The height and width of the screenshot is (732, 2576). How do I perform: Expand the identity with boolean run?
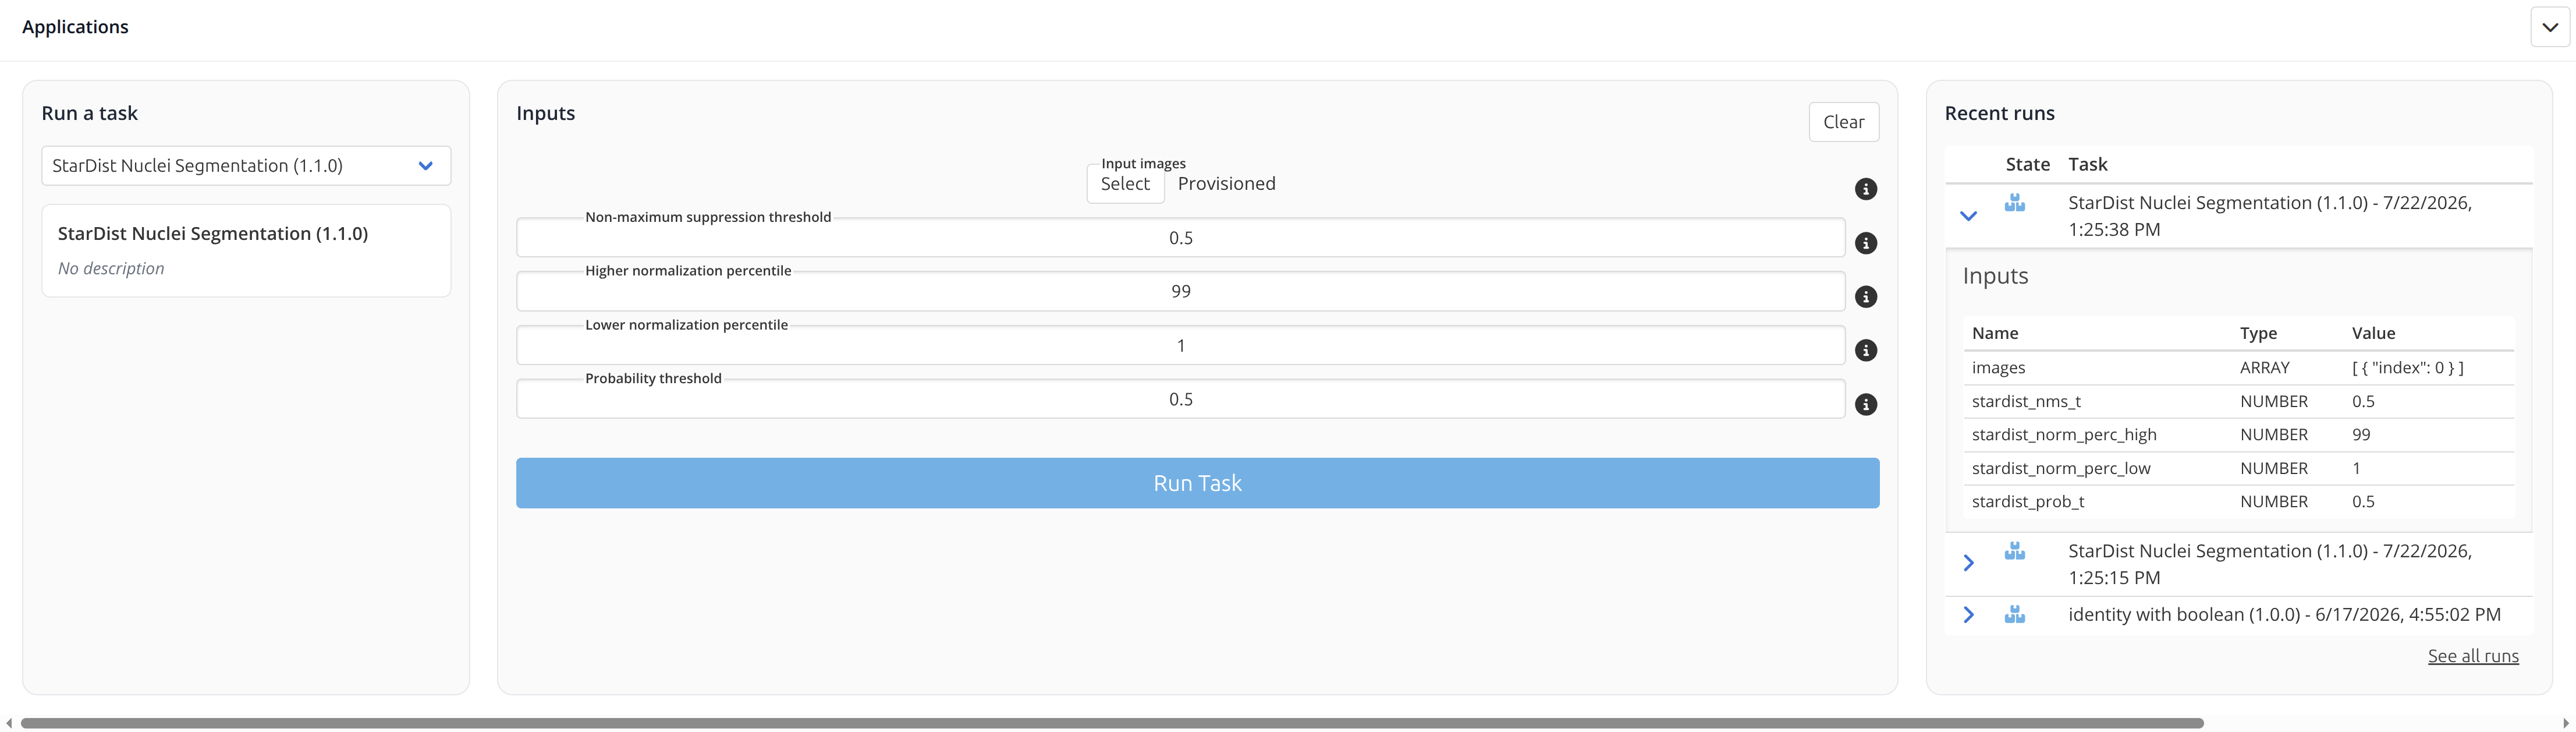click(1968, 615)
